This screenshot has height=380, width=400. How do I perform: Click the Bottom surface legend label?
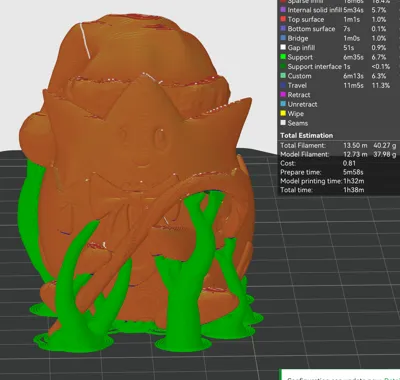coord(311,29)
